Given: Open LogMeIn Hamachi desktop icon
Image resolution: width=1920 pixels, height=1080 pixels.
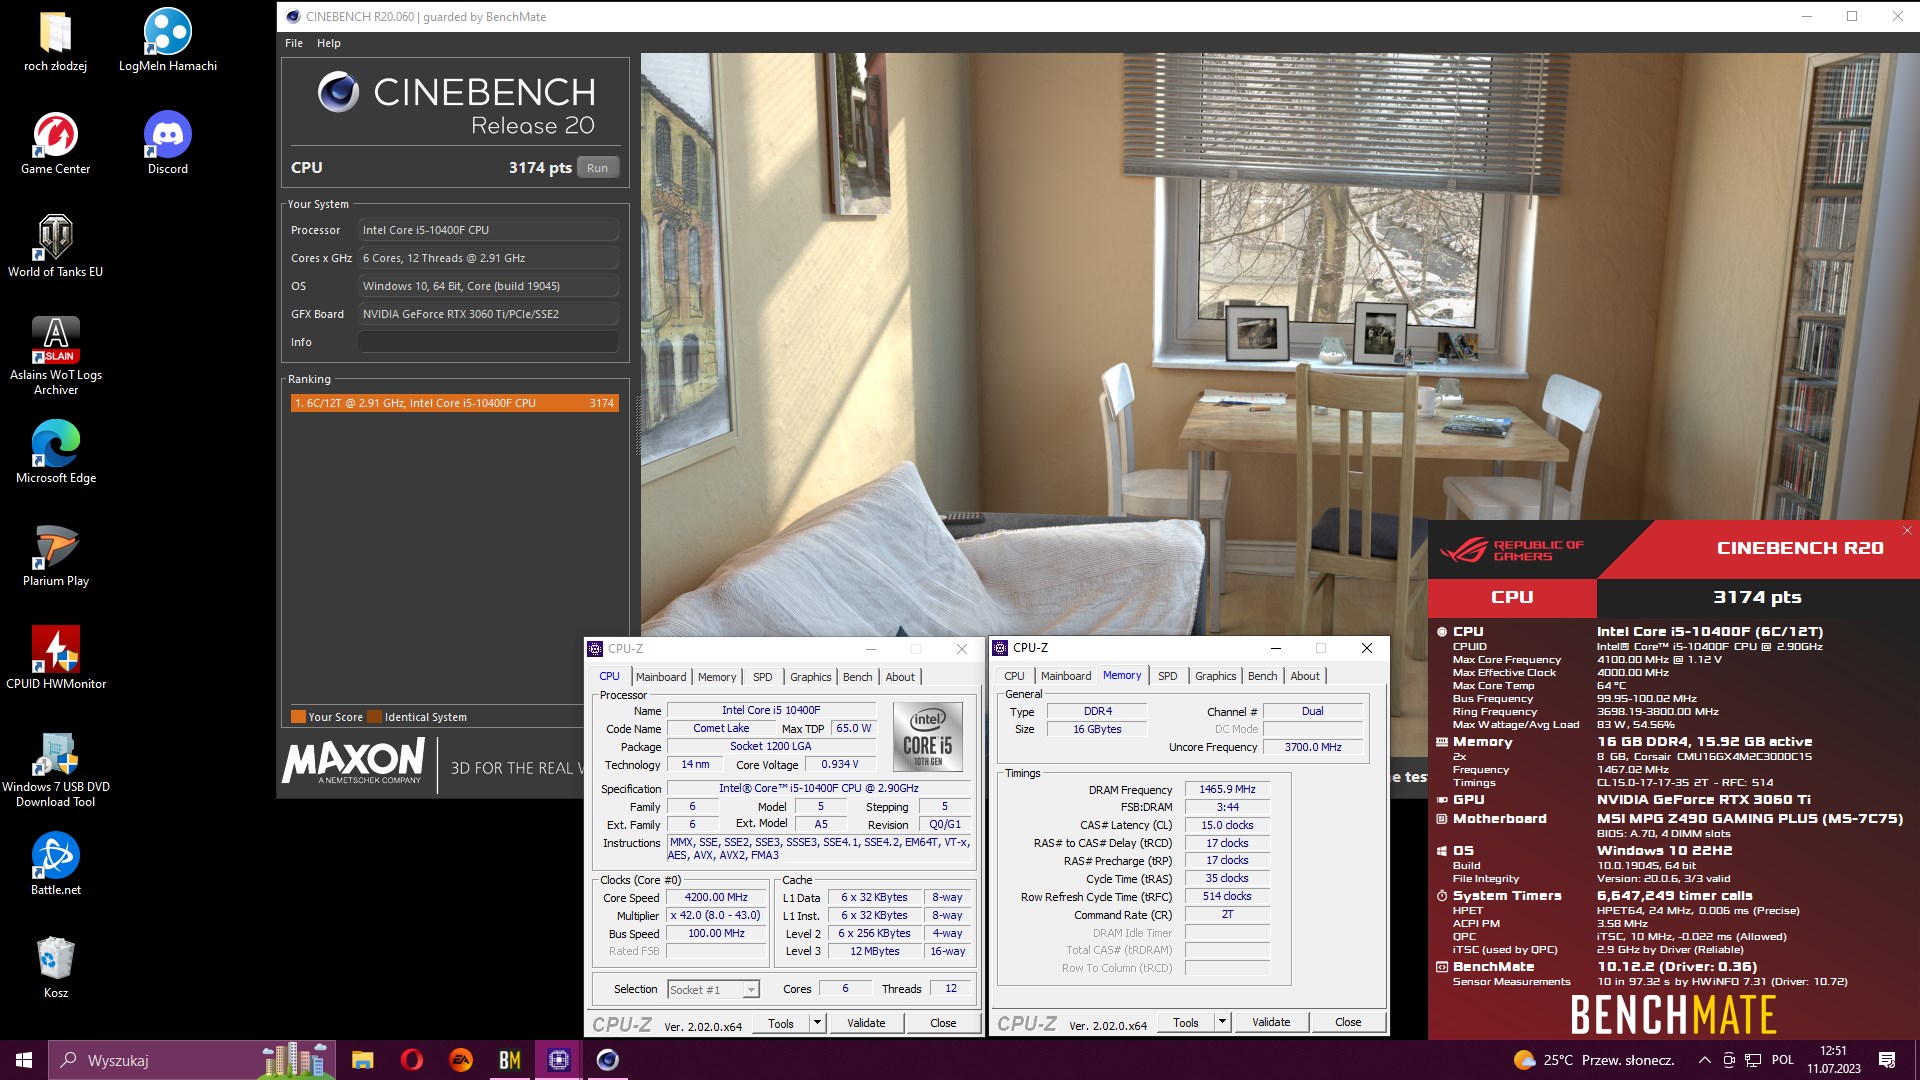Looking at the screenshot, I should point(168,42).
